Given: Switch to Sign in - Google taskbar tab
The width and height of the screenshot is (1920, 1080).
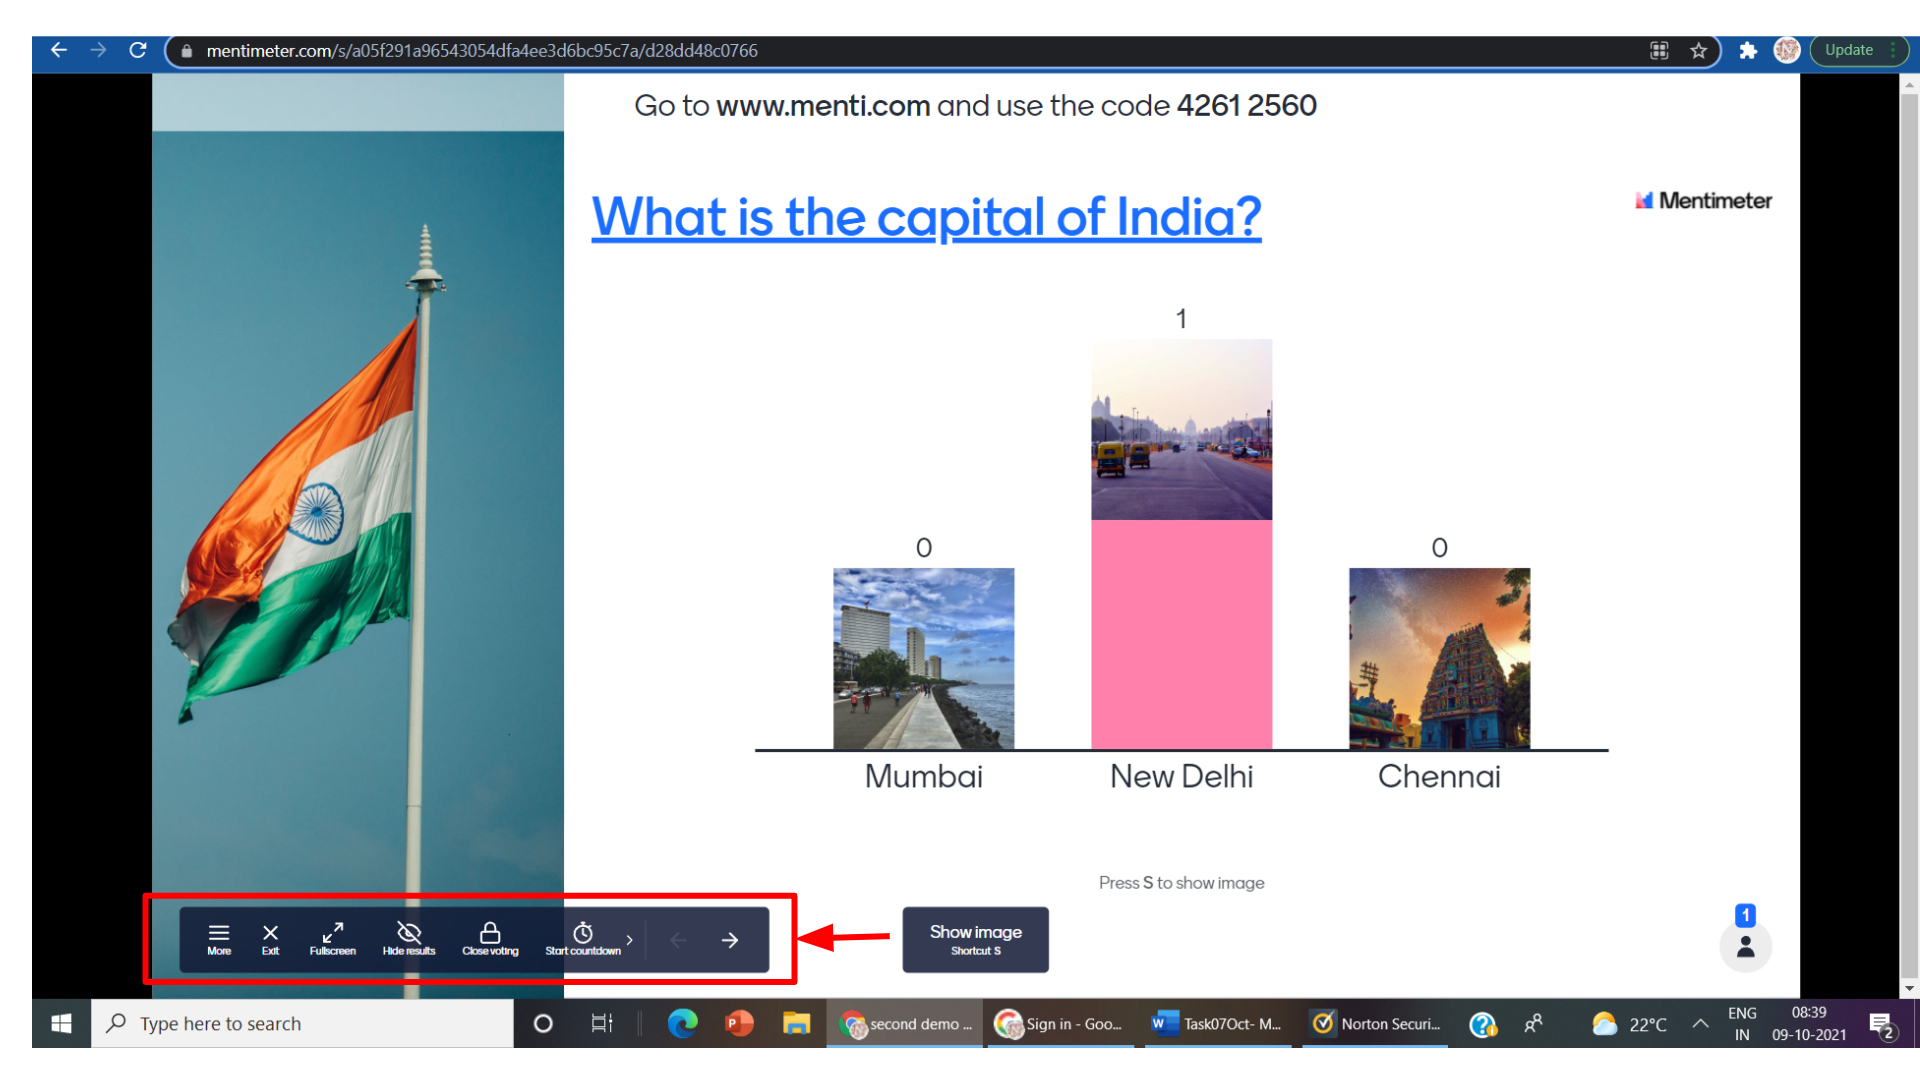Looking at the screenshot, I should coord(1062,1024).
